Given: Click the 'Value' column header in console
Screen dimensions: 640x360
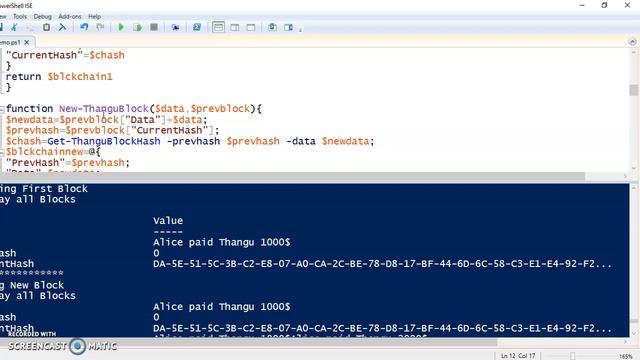Looking at the screenshot, I should tap(168, 221).
